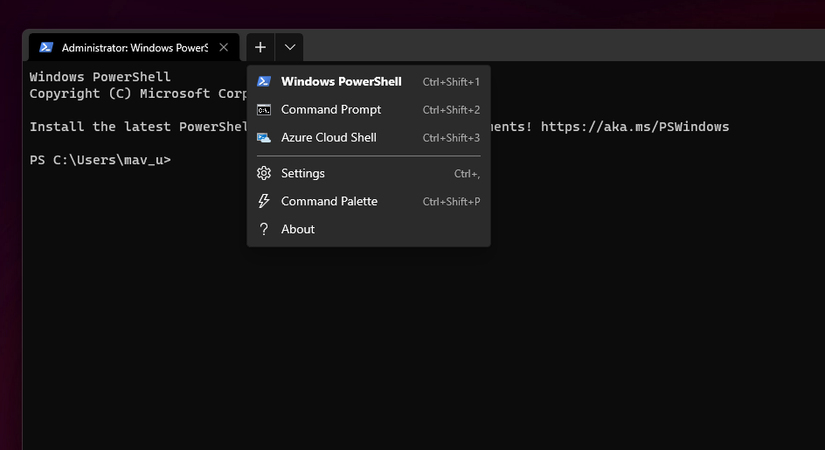Select the Windows PowerShell profile icon in menu

(x=264, y=82)
